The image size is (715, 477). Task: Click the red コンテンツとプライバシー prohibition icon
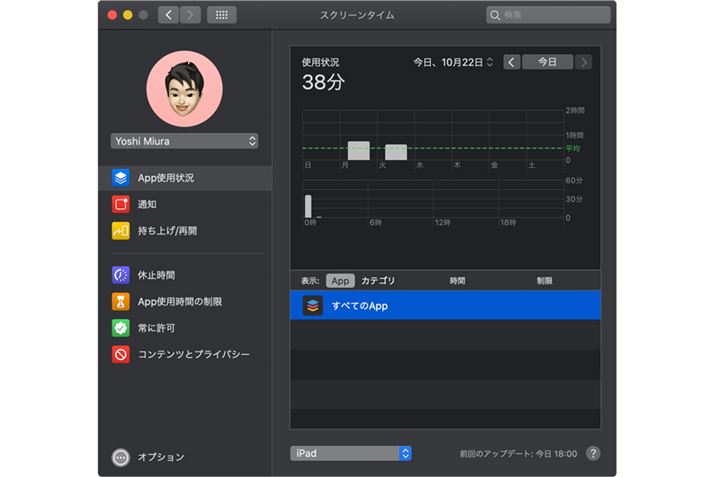(121, 354)
